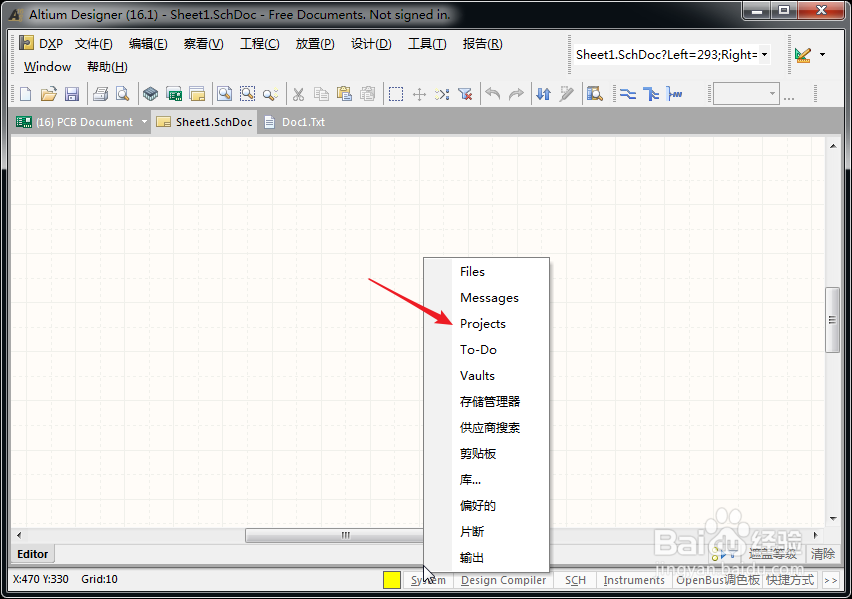Open the PCB release view icon
852x599 pixels.
174,94
